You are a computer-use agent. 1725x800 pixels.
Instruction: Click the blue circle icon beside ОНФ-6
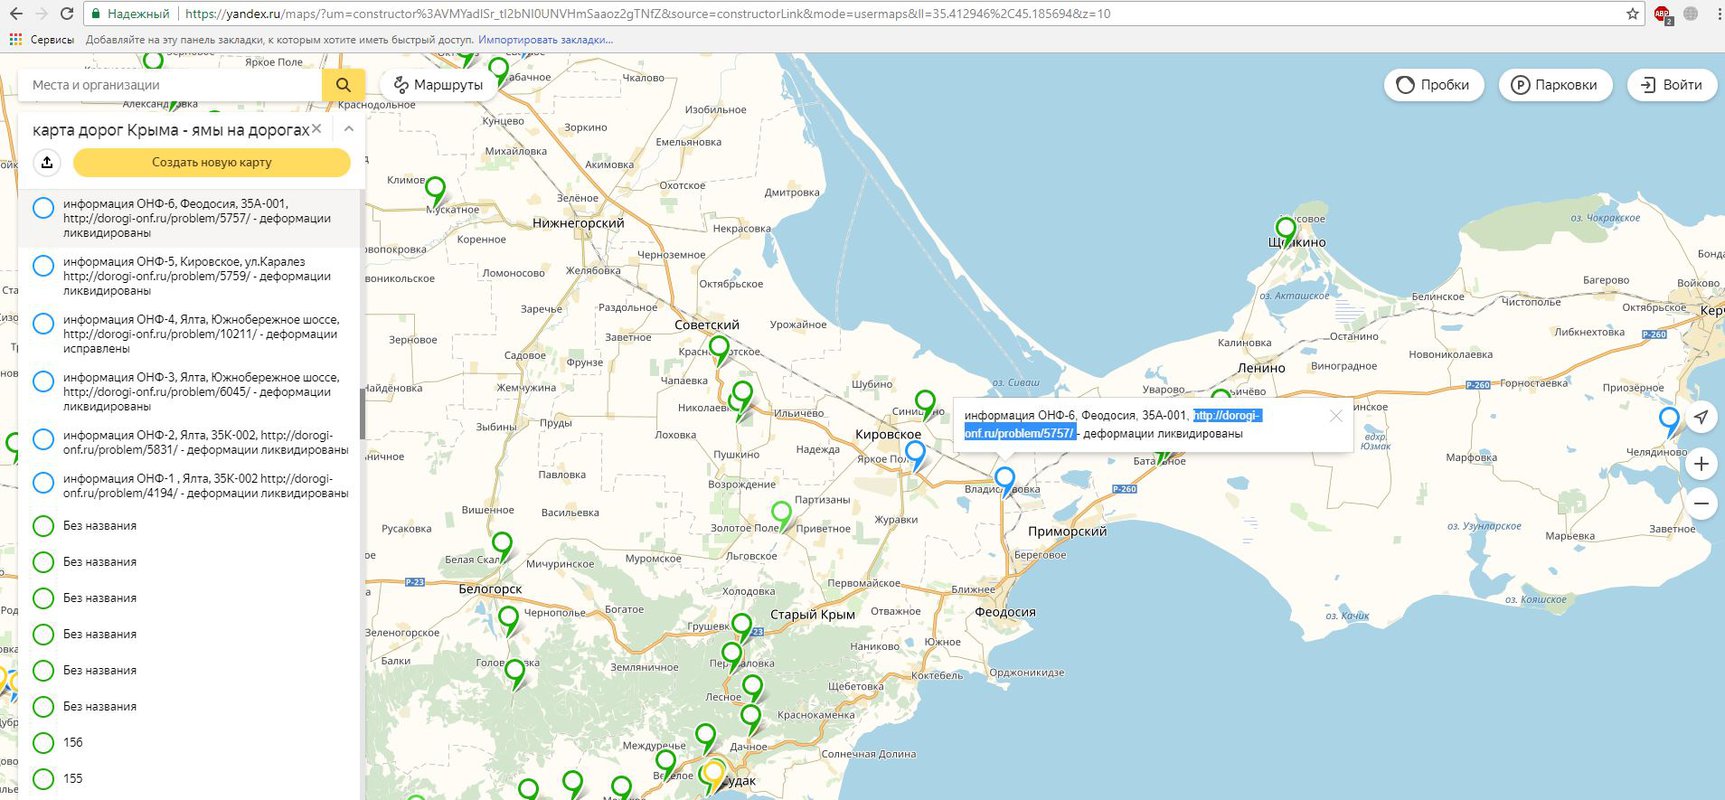(43, 208)
